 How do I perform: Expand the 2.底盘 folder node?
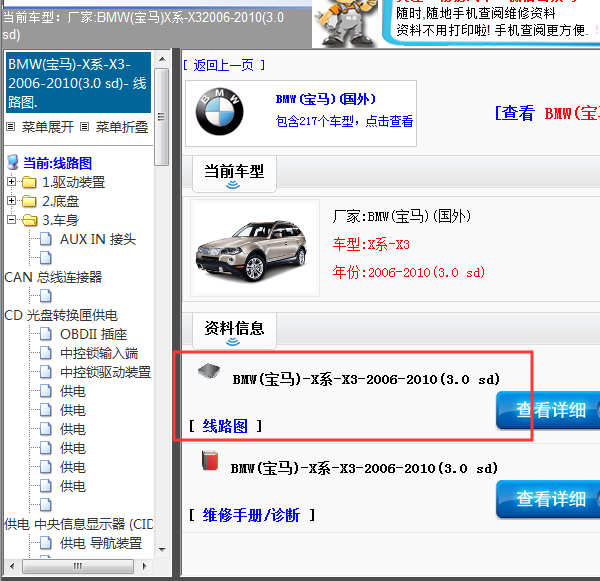[11, 200]
